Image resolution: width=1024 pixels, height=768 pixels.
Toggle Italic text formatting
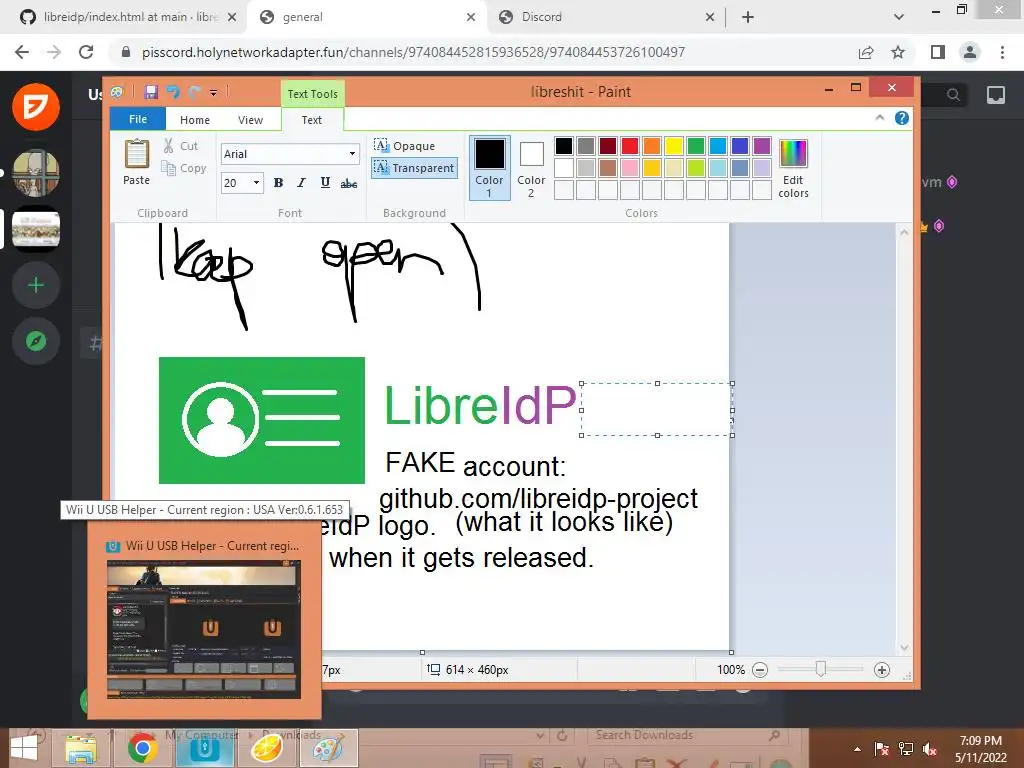coord(301,183)
